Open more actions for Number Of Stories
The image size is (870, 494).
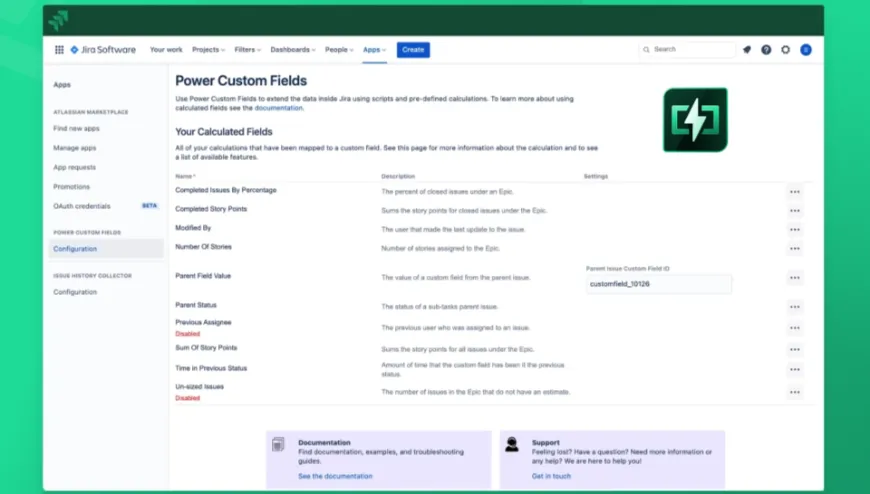[795, 249]
